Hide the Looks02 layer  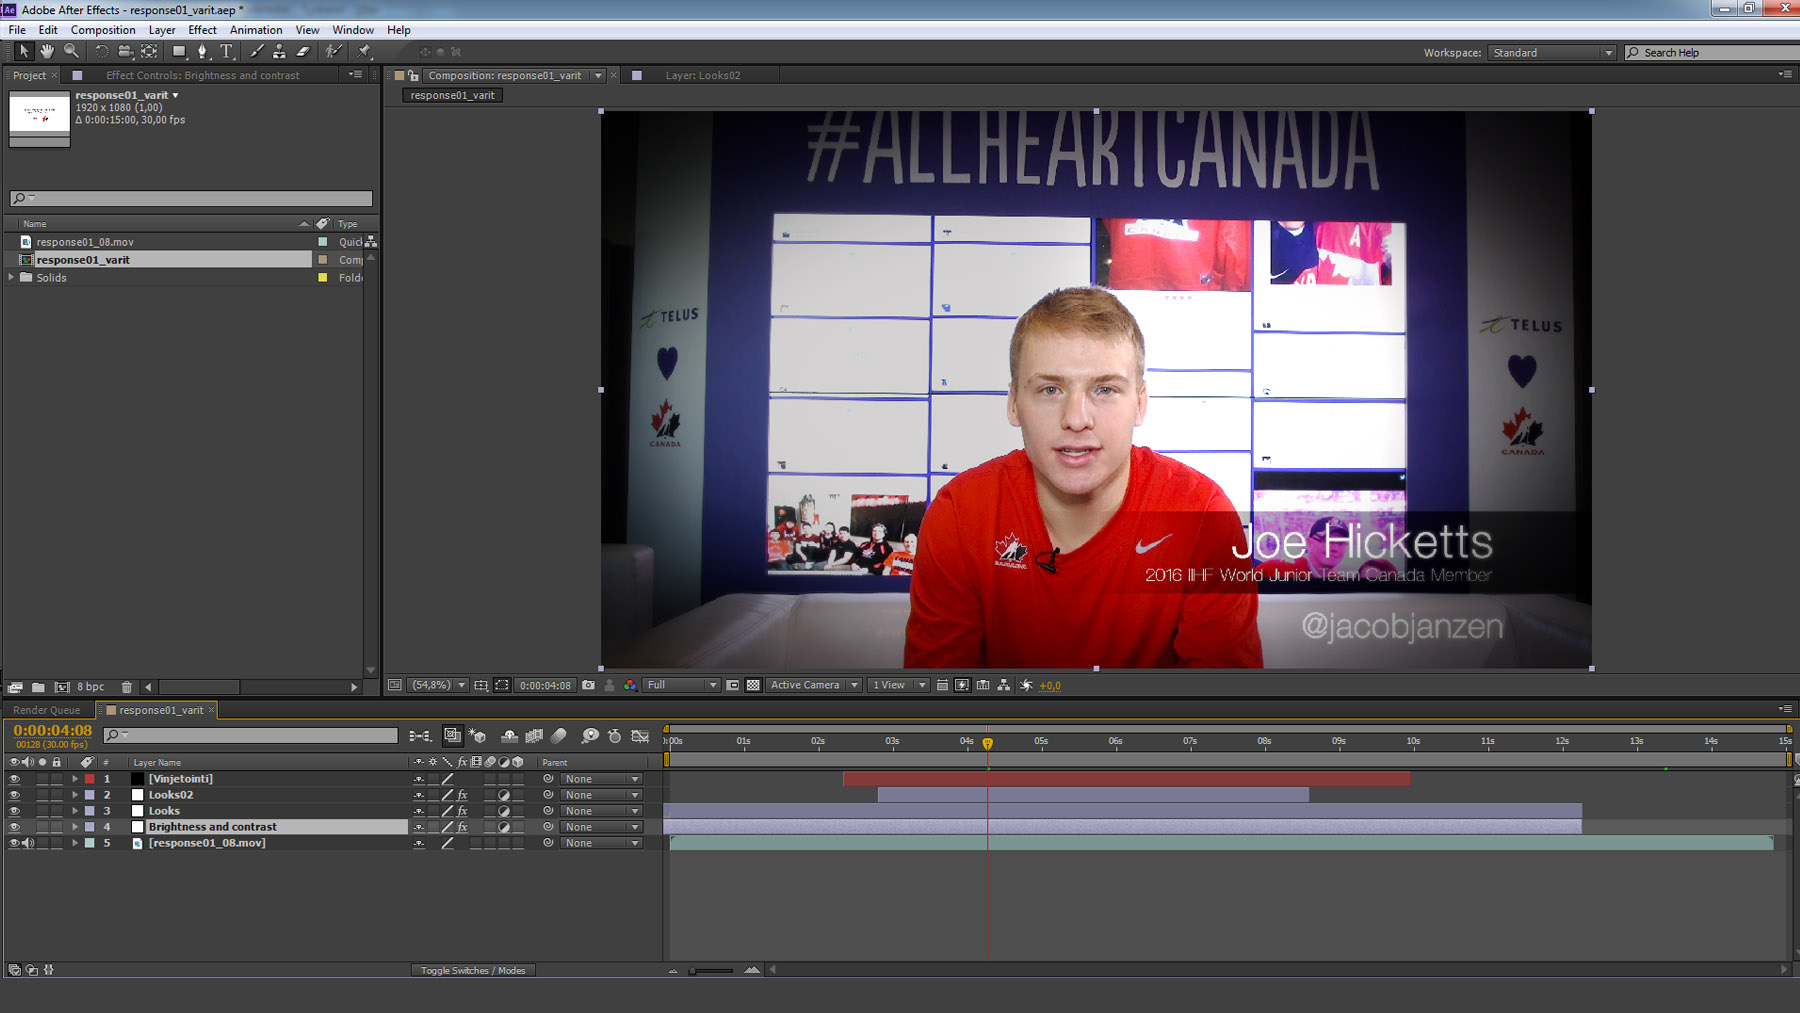[14, 795]
